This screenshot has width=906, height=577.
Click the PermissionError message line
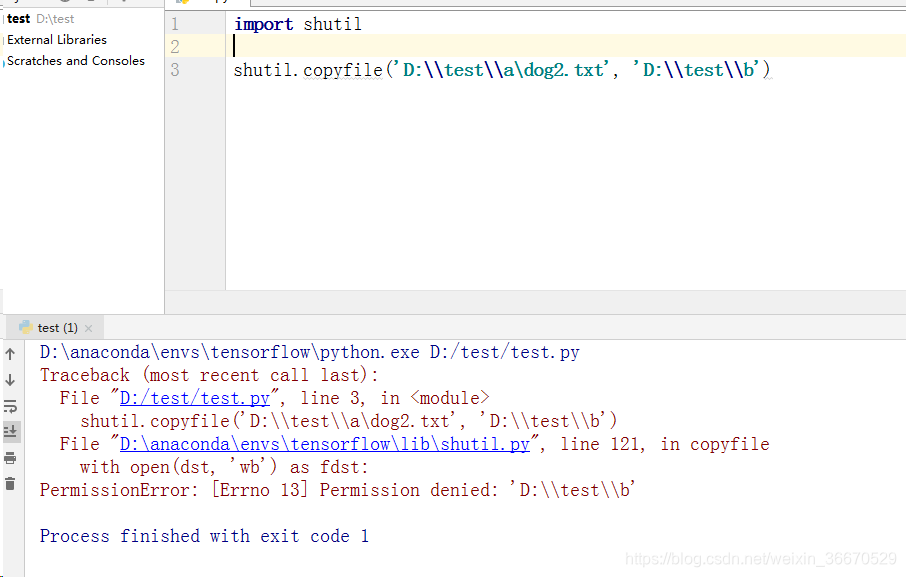337,490
